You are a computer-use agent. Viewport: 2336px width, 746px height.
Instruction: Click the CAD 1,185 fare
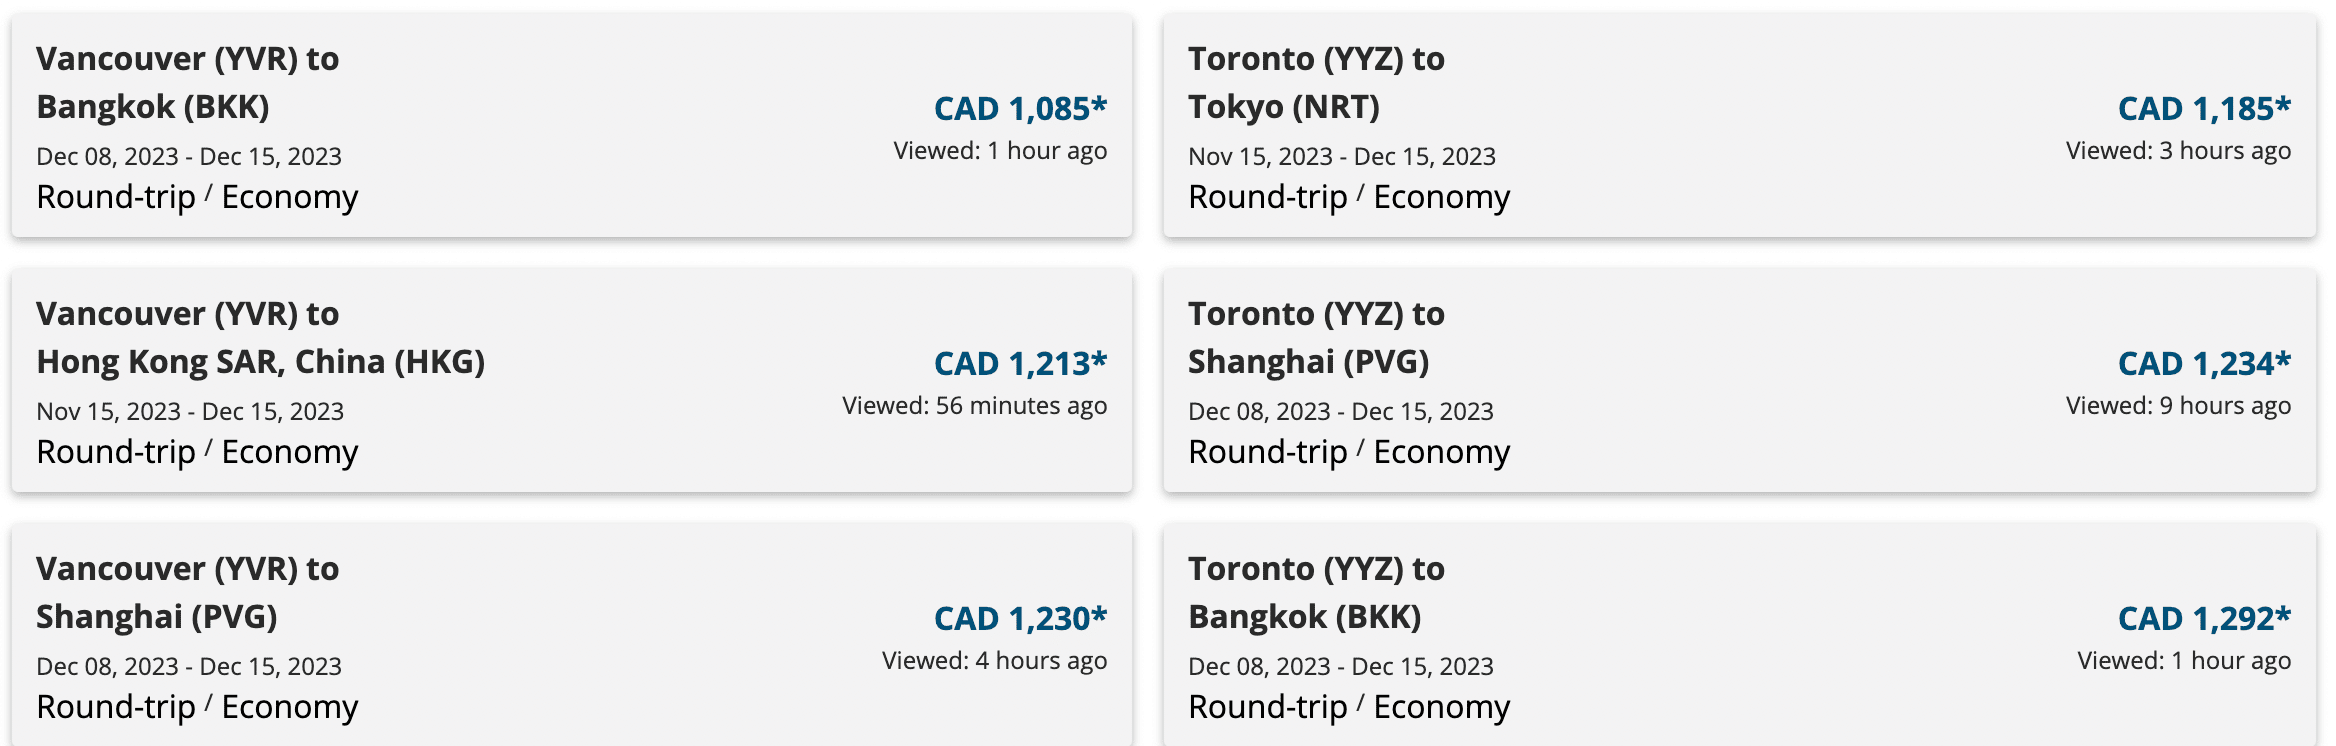pos(2204,108)
